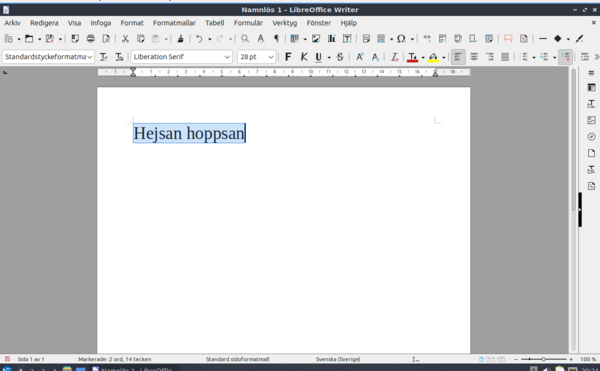This screenshot has height=371, width=600.
Task: Click the Copy icon
Action: tap(140, 39)
